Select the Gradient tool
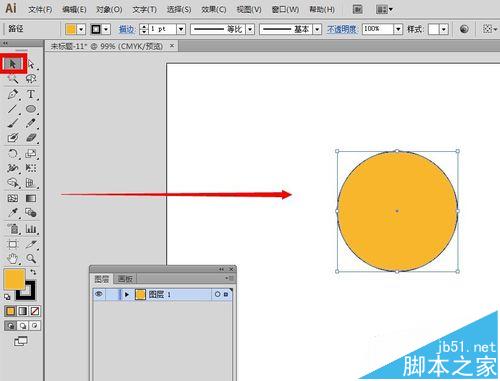500x381 pixels. click(31, 198)
